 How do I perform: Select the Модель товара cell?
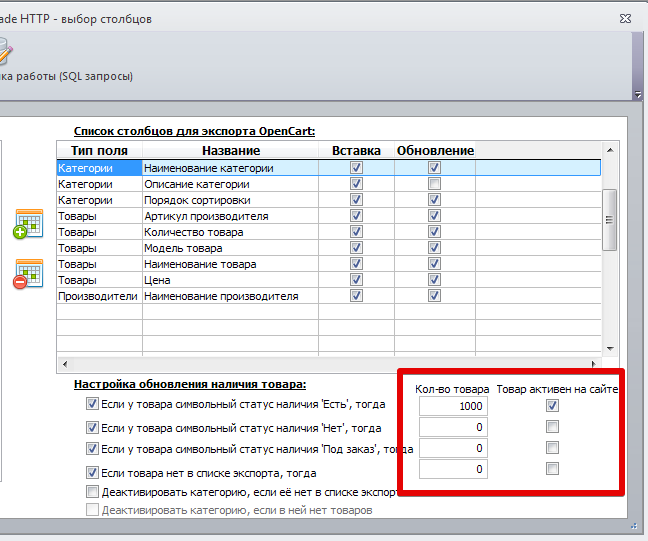tap(230, 248)
